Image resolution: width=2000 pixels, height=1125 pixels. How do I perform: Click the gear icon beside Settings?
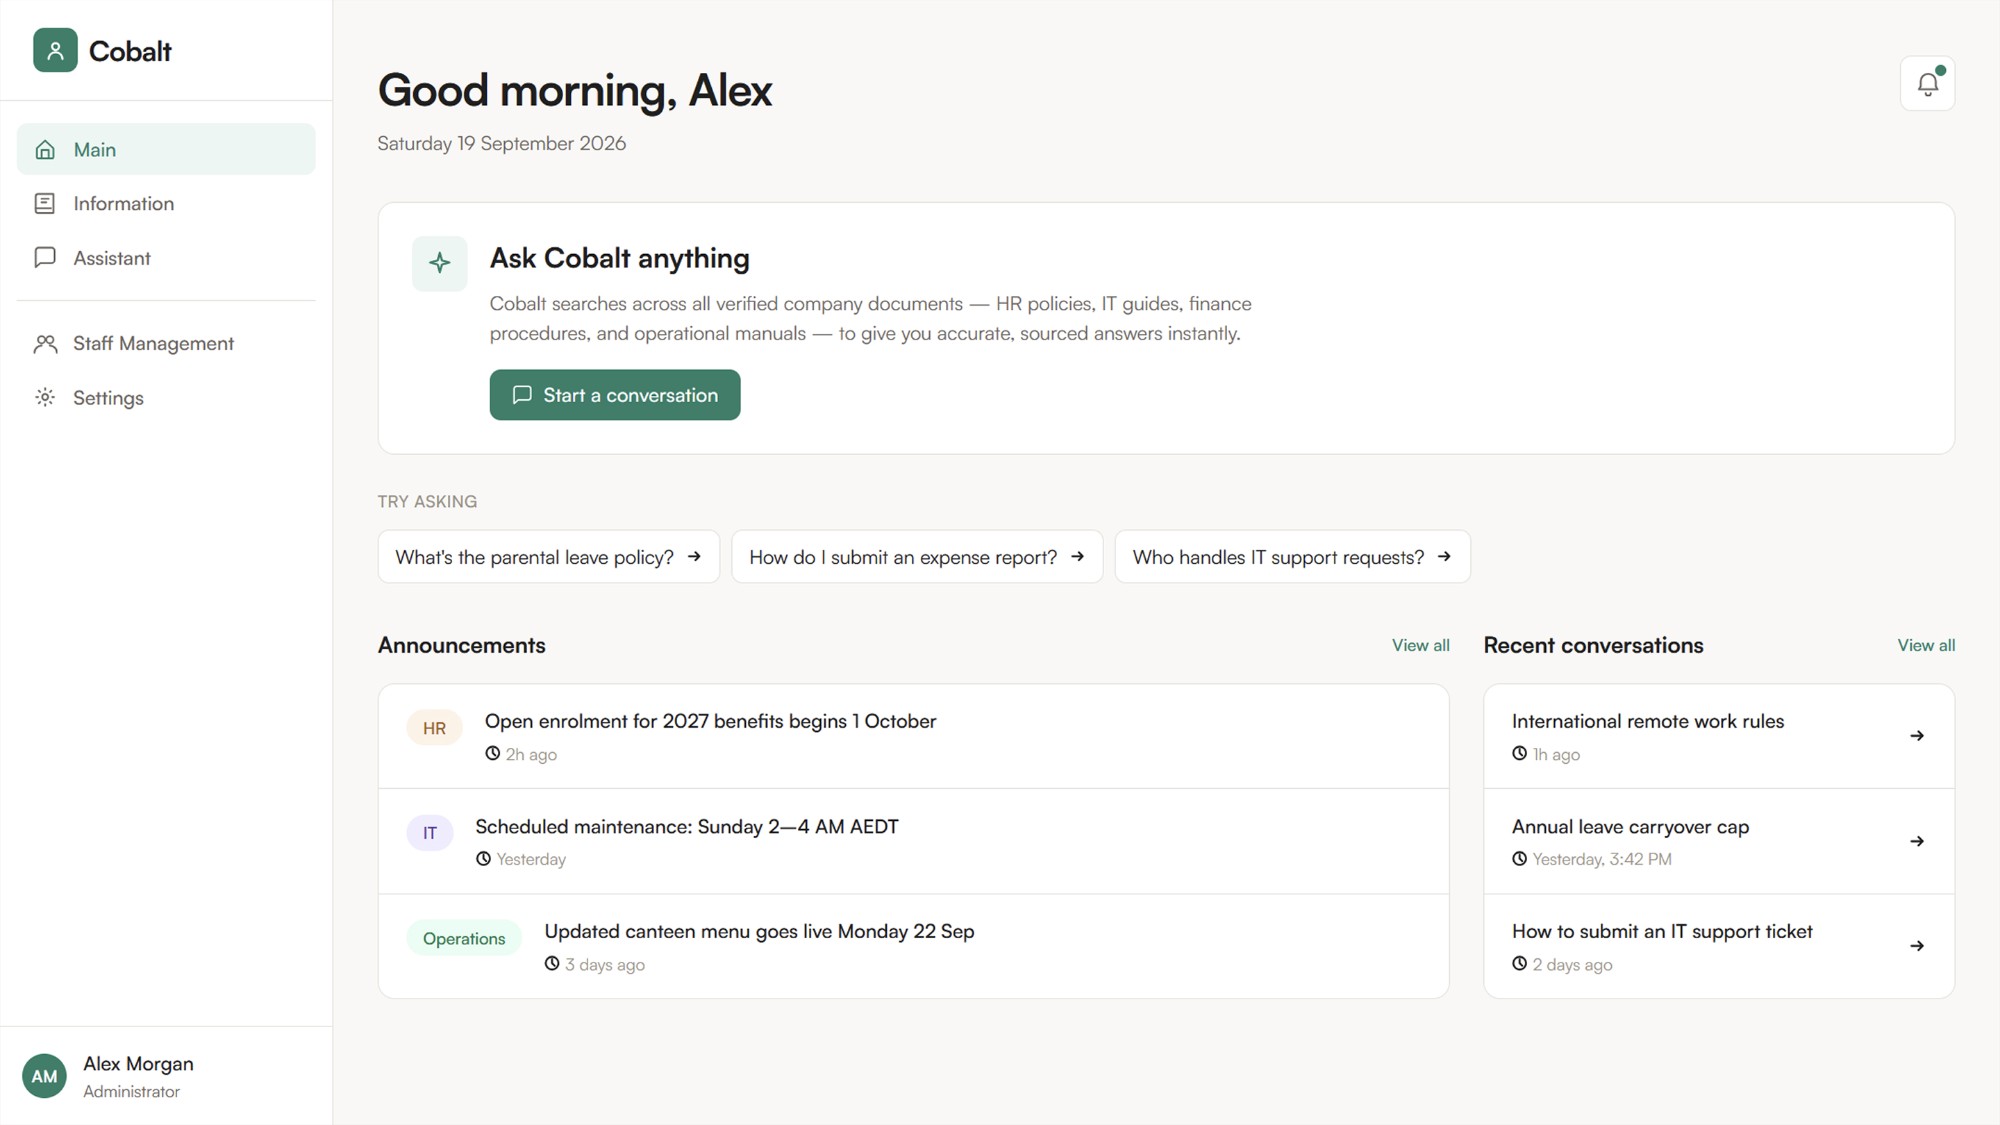(x=45, y=397)
